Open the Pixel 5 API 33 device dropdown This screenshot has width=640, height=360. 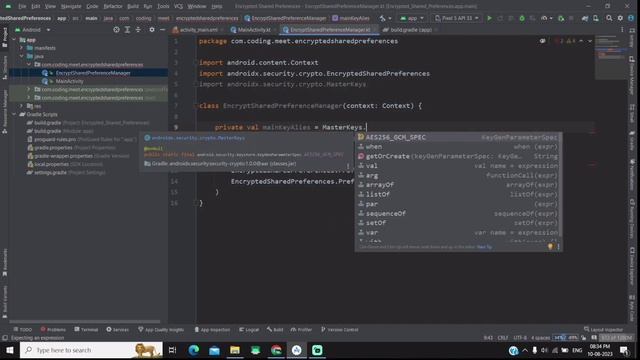pos(456,18)
